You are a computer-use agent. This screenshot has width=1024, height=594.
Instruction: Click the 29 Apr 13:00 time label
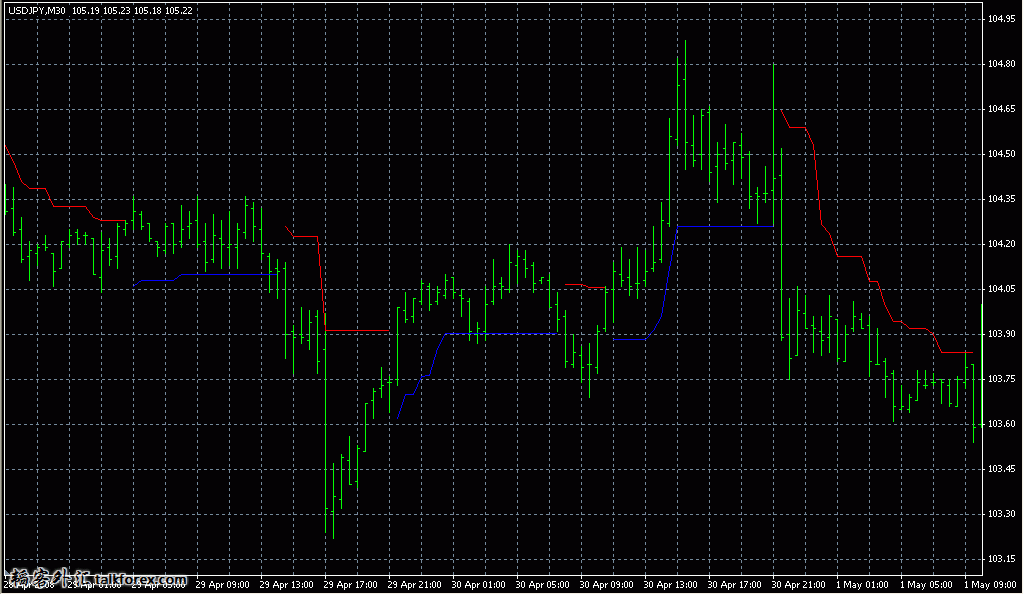click(287, 585)
